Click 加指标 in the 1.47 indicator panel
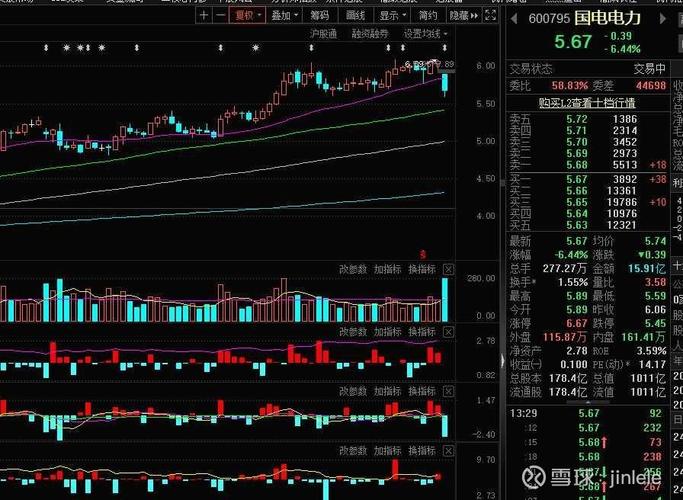 tap(387, 392)
